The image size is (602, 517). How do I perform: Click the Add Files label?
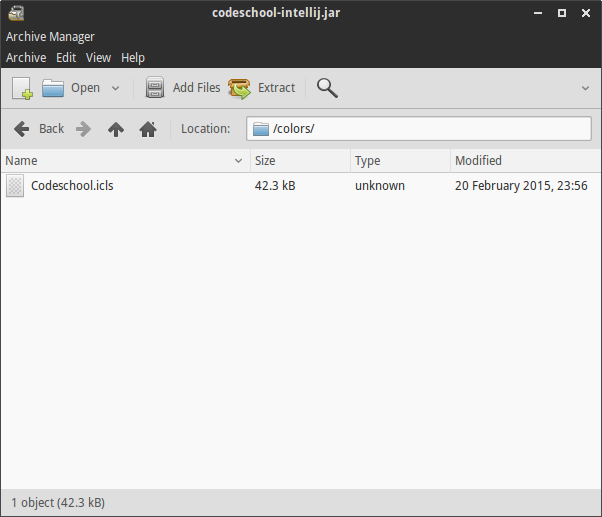click(x=197, y=88)
